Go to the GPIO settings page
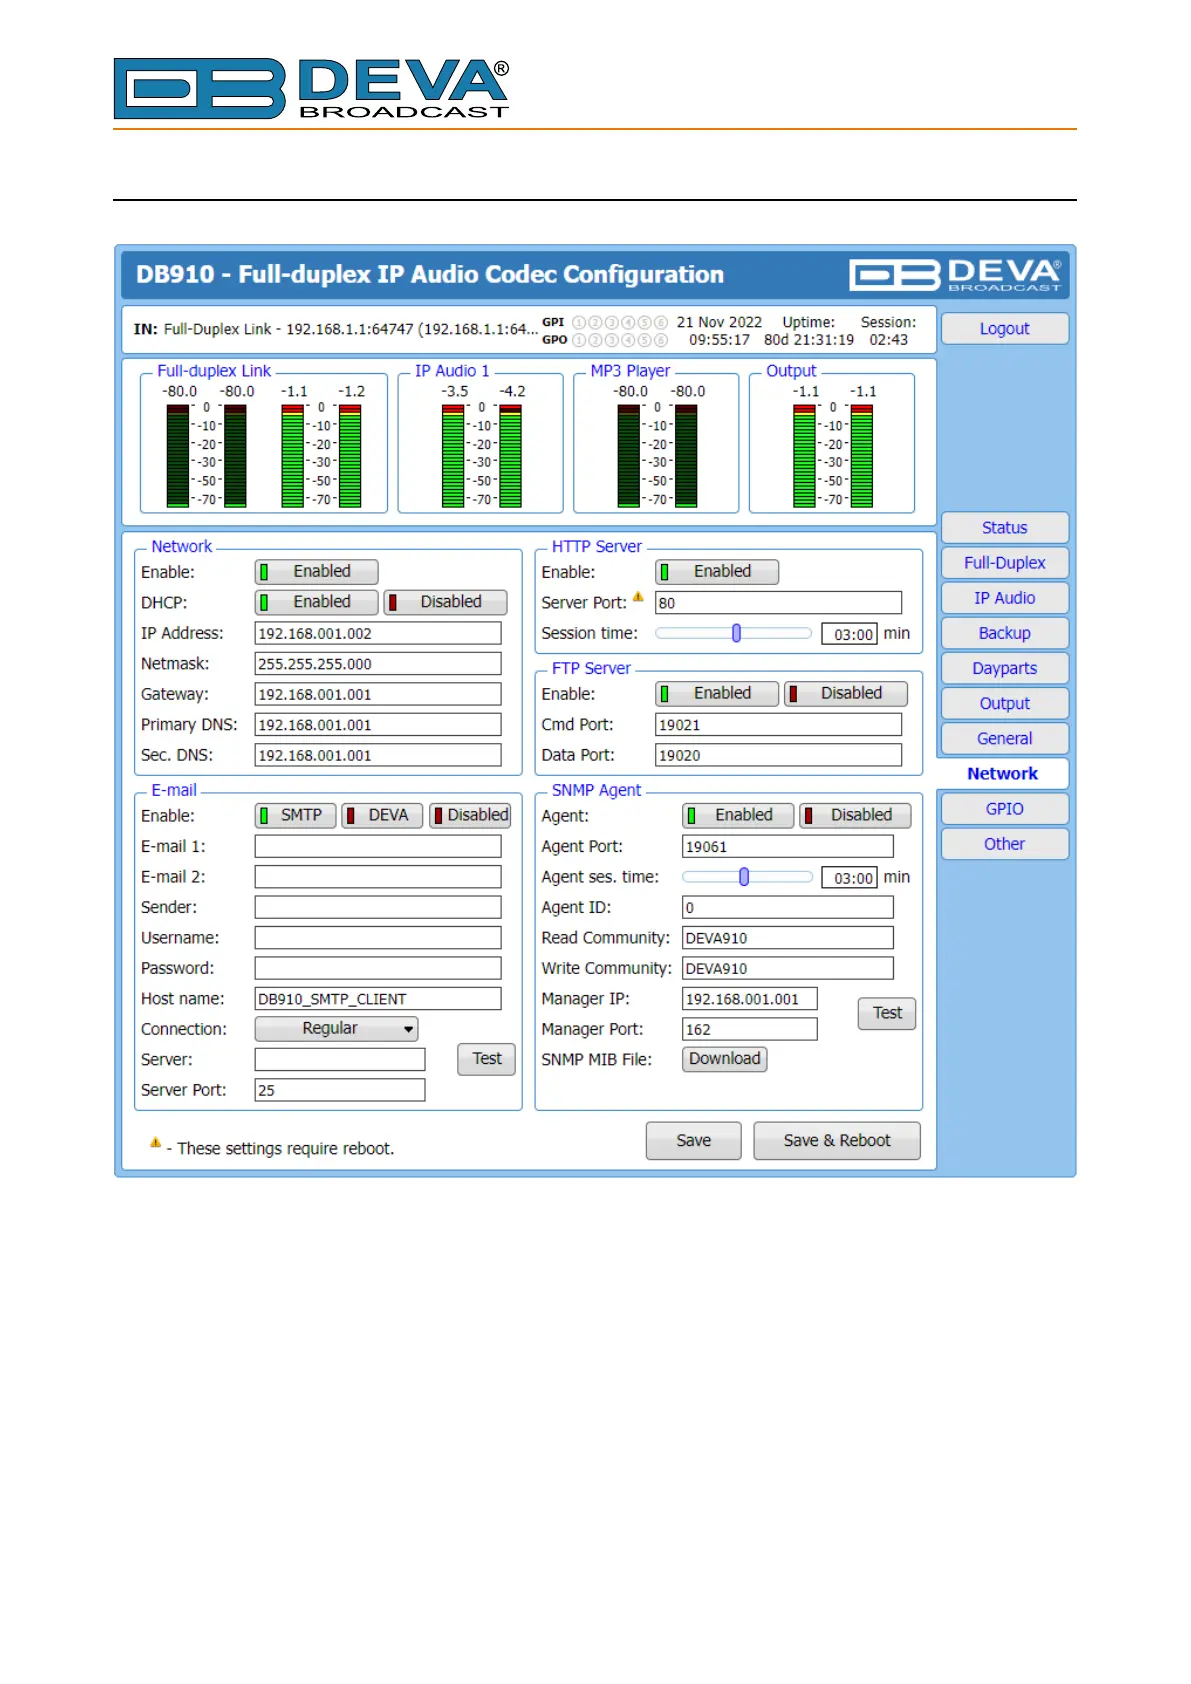The width and height of the screenshot is (1191, 1684). pos(1004,809)
